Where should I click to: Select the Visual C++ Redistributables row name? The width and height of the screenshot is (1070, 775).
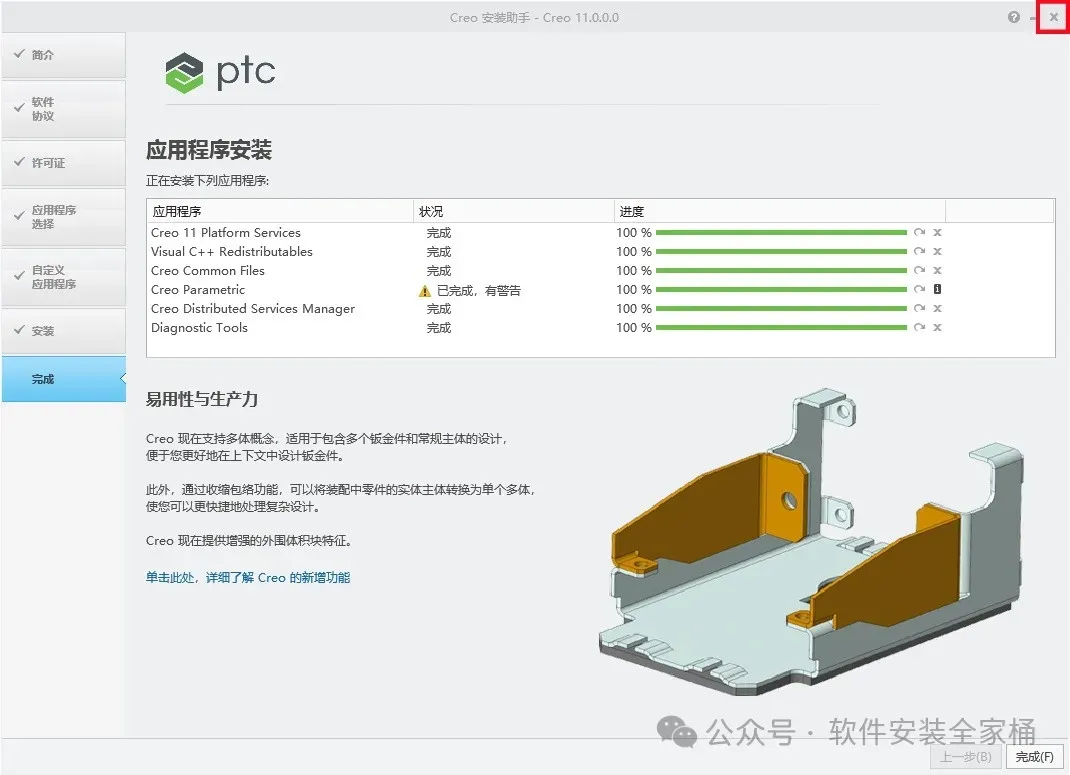coord(232,252)
